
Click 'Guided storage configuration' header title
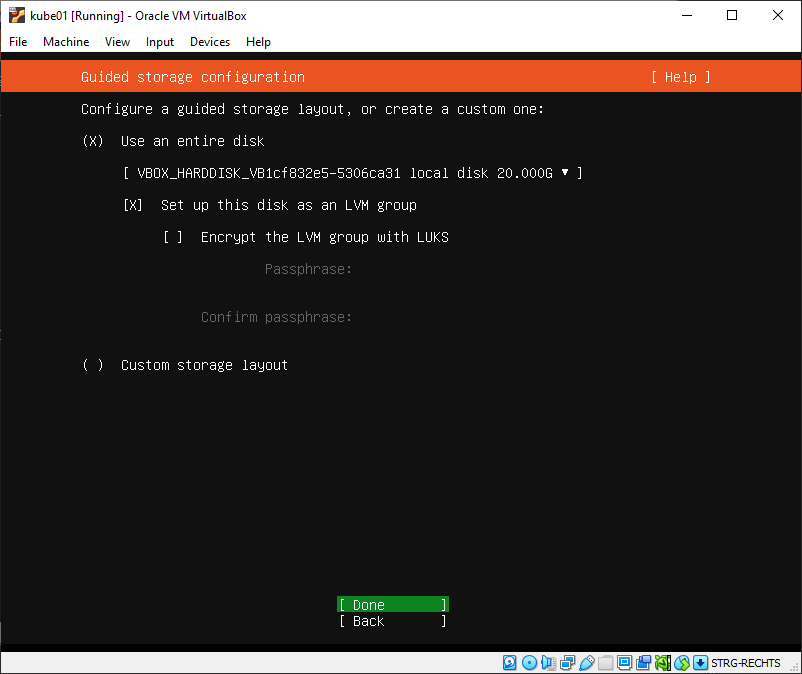[193, 77]
